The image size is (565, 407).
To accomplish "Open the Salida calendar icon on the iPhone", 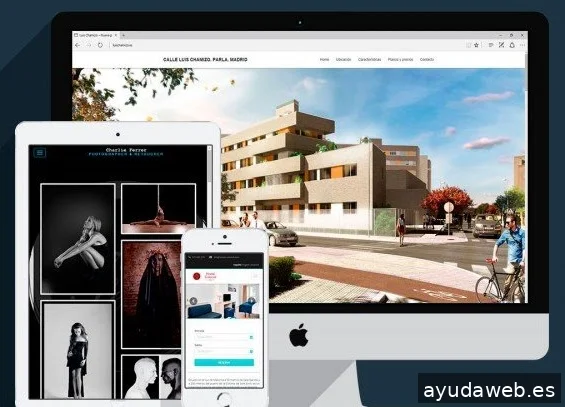I will (x=251, y=351).
